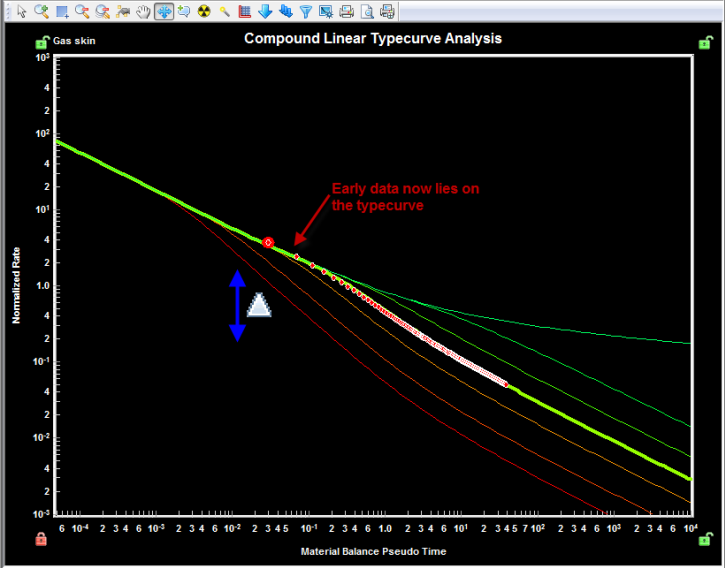Viewport: 725px width, 568px height.
Task: Open the red grid lines tool
Action: pyautogui.click(x=245, y=12)
